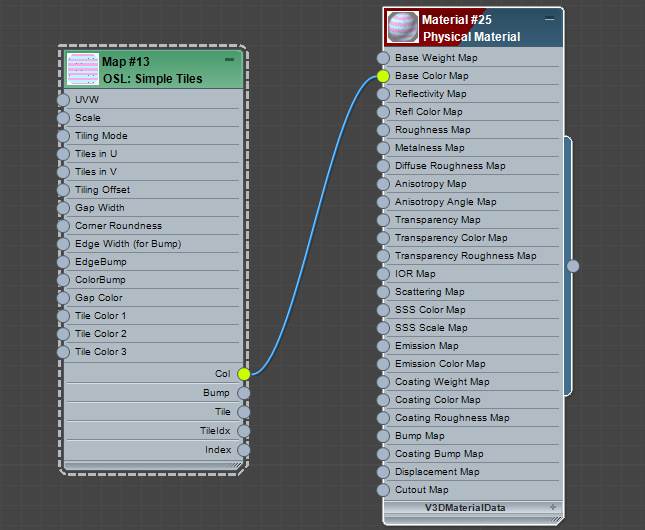This screenshot has width=645, height=530.
Task: Click the Anisotropy Angle Map socket
Action: point(383,202)
